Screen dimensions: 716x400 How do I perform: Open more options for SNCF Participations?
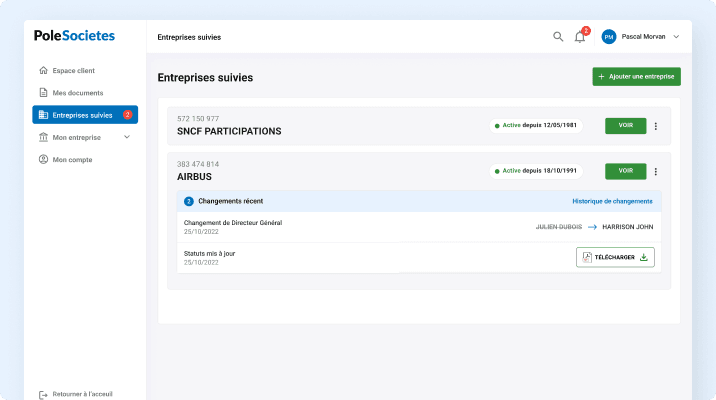[656, 126]
